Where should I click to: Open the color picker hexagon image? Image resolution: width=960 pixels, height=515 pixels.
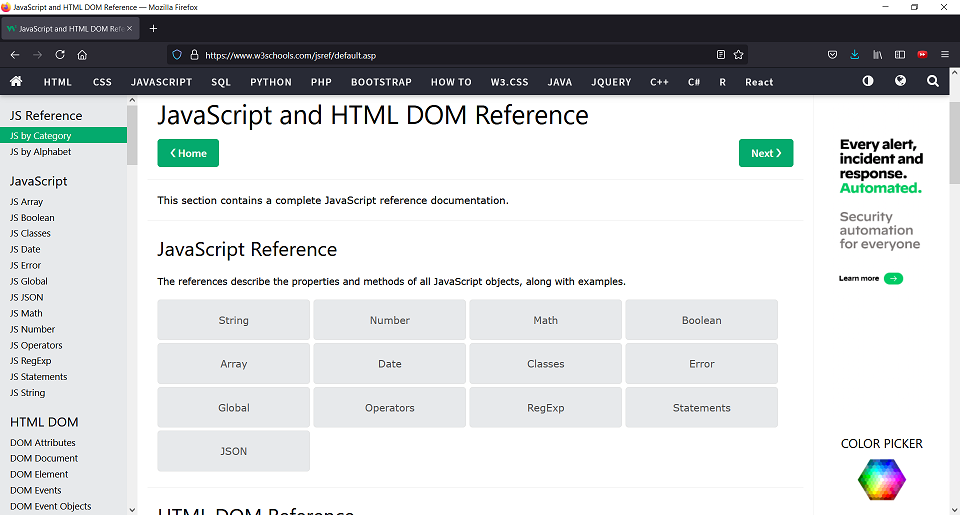pos(882,479)
